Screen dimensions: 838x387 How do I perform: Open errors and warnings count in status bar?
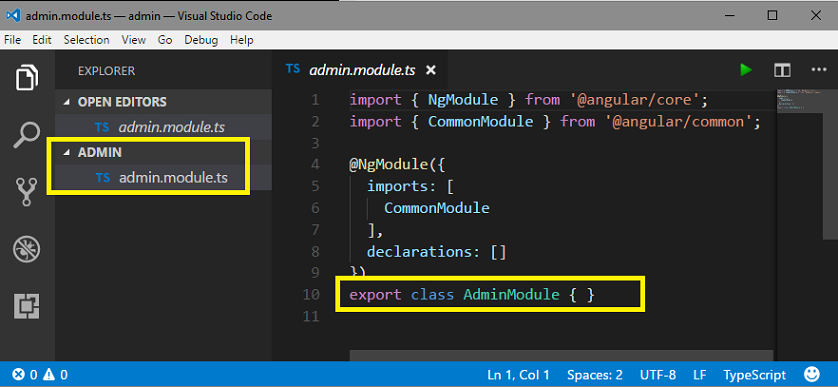40,375
